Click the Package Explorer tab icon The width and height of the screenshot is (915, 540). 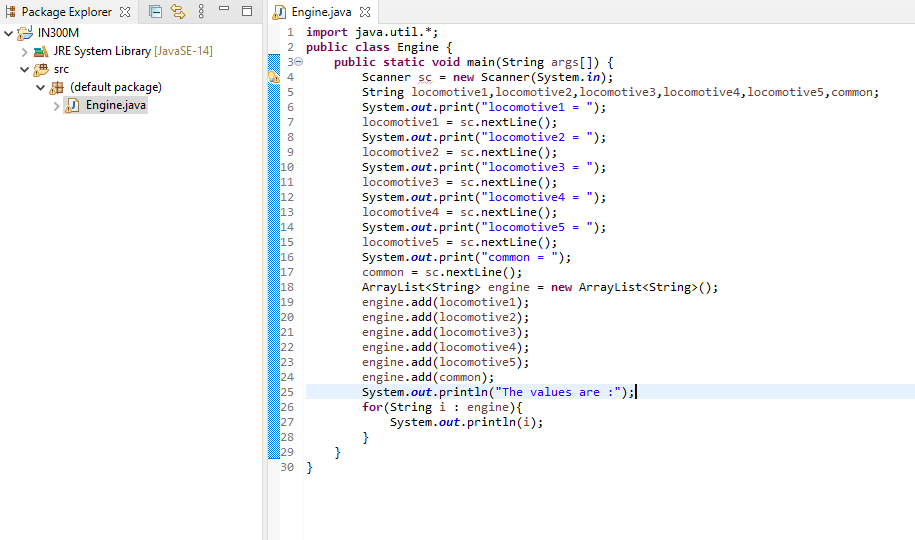(11, 12)
